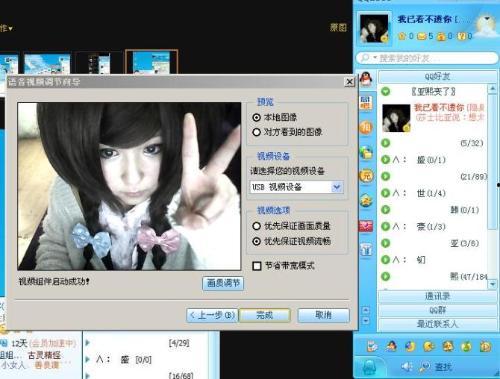Expand the friend group showing (1/3)
This screenshot has height=379, width=500.
pos(386,226)
